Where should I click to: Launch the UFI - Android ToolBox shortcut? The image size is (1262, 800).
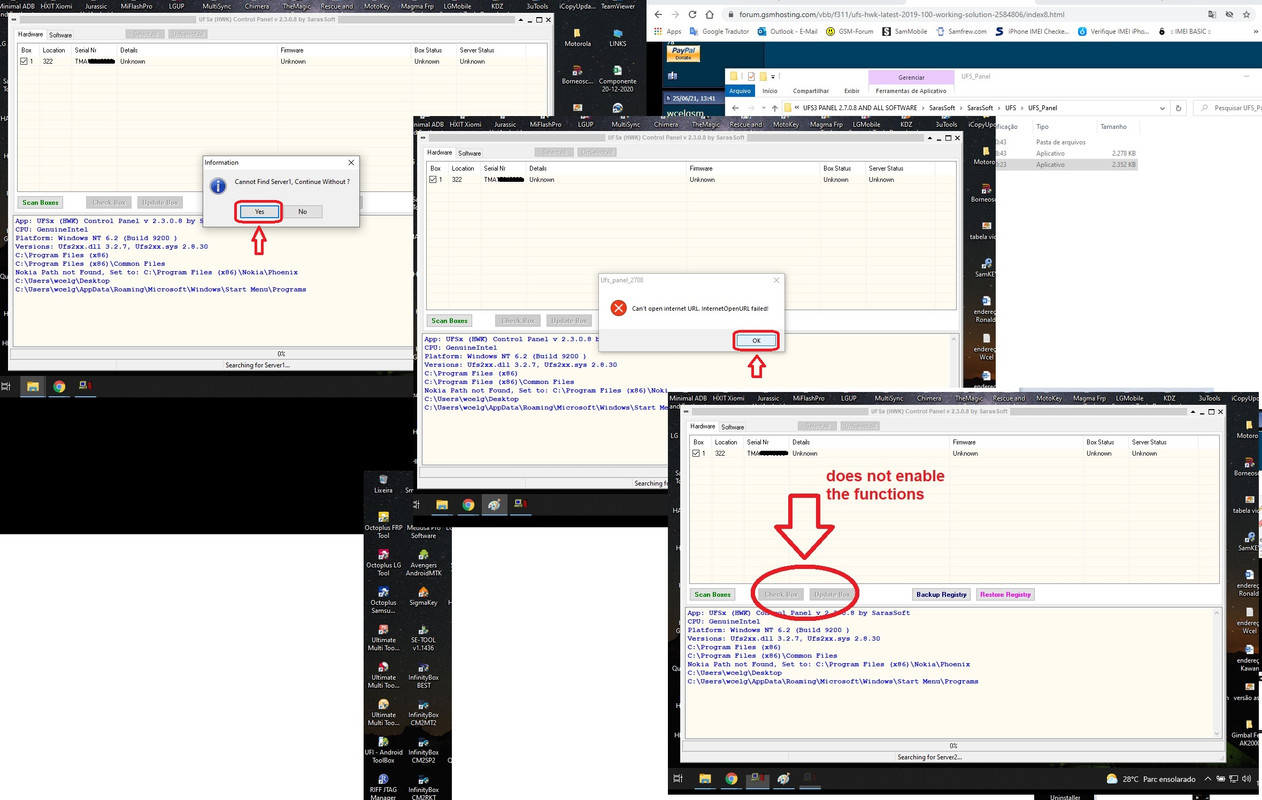383,749
